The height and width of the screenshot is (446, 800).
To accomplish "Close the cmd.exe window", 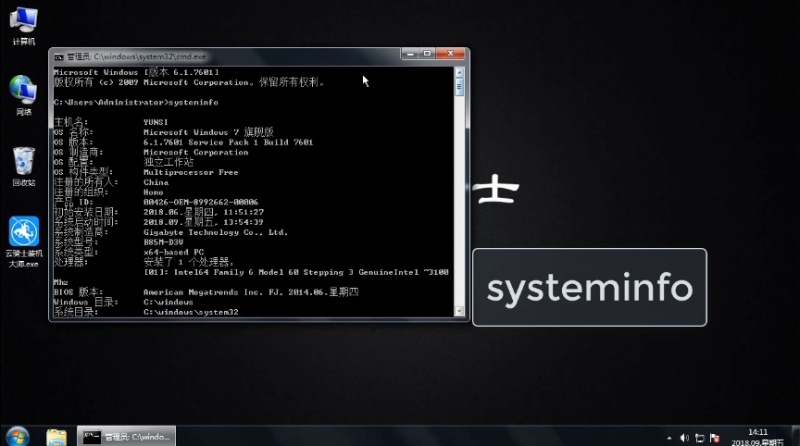I will [451, 53].
